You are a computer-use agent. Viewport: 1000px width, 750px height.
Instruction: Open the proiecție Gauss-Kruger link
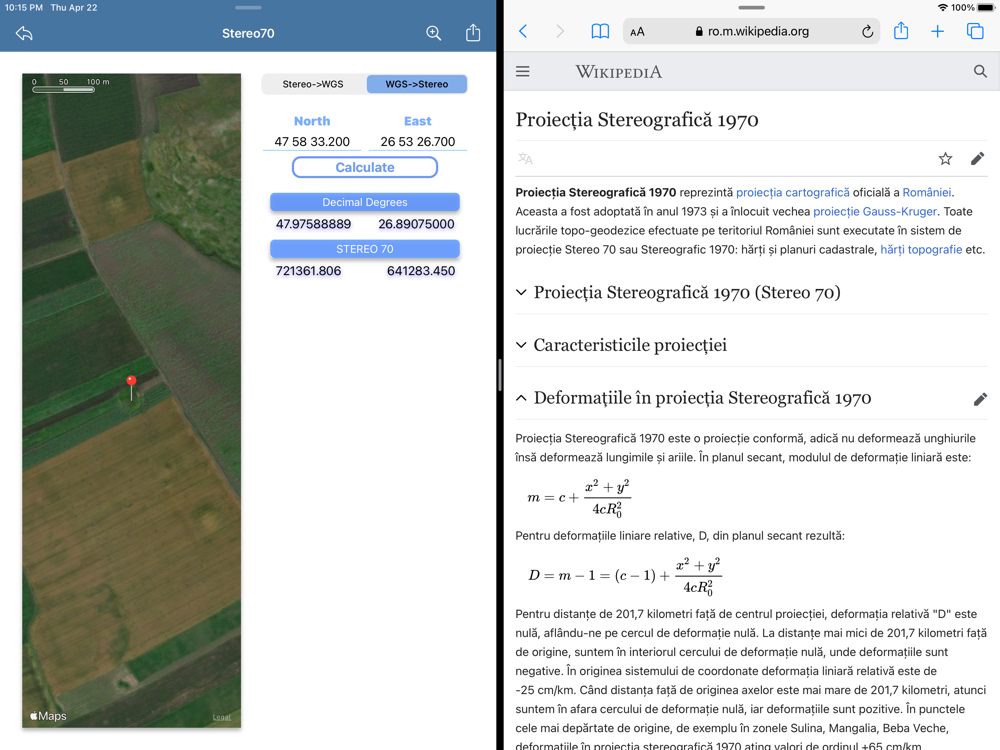pyautogui.click(x=875, y=212)
